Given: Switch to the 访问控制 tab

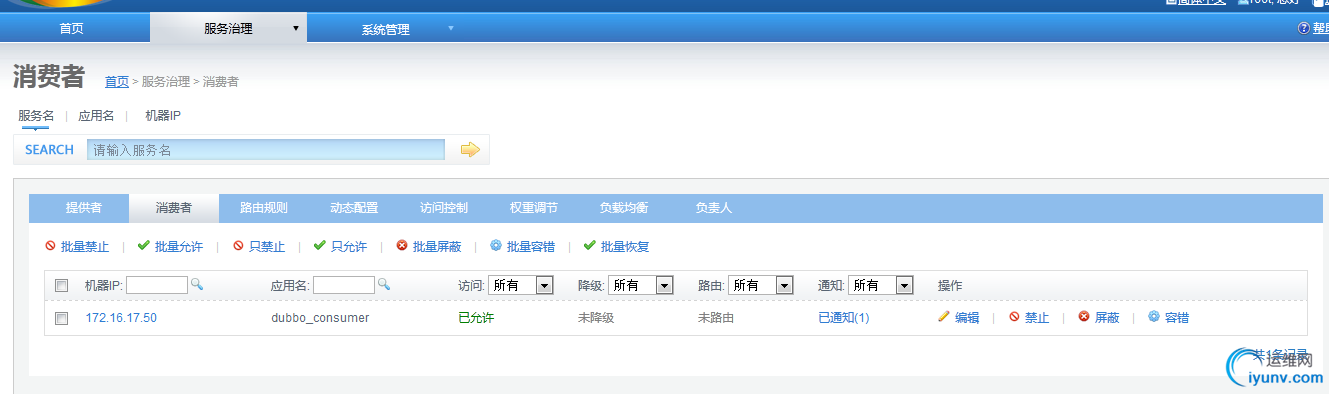Looking at the screenshot, I should 444,208.
